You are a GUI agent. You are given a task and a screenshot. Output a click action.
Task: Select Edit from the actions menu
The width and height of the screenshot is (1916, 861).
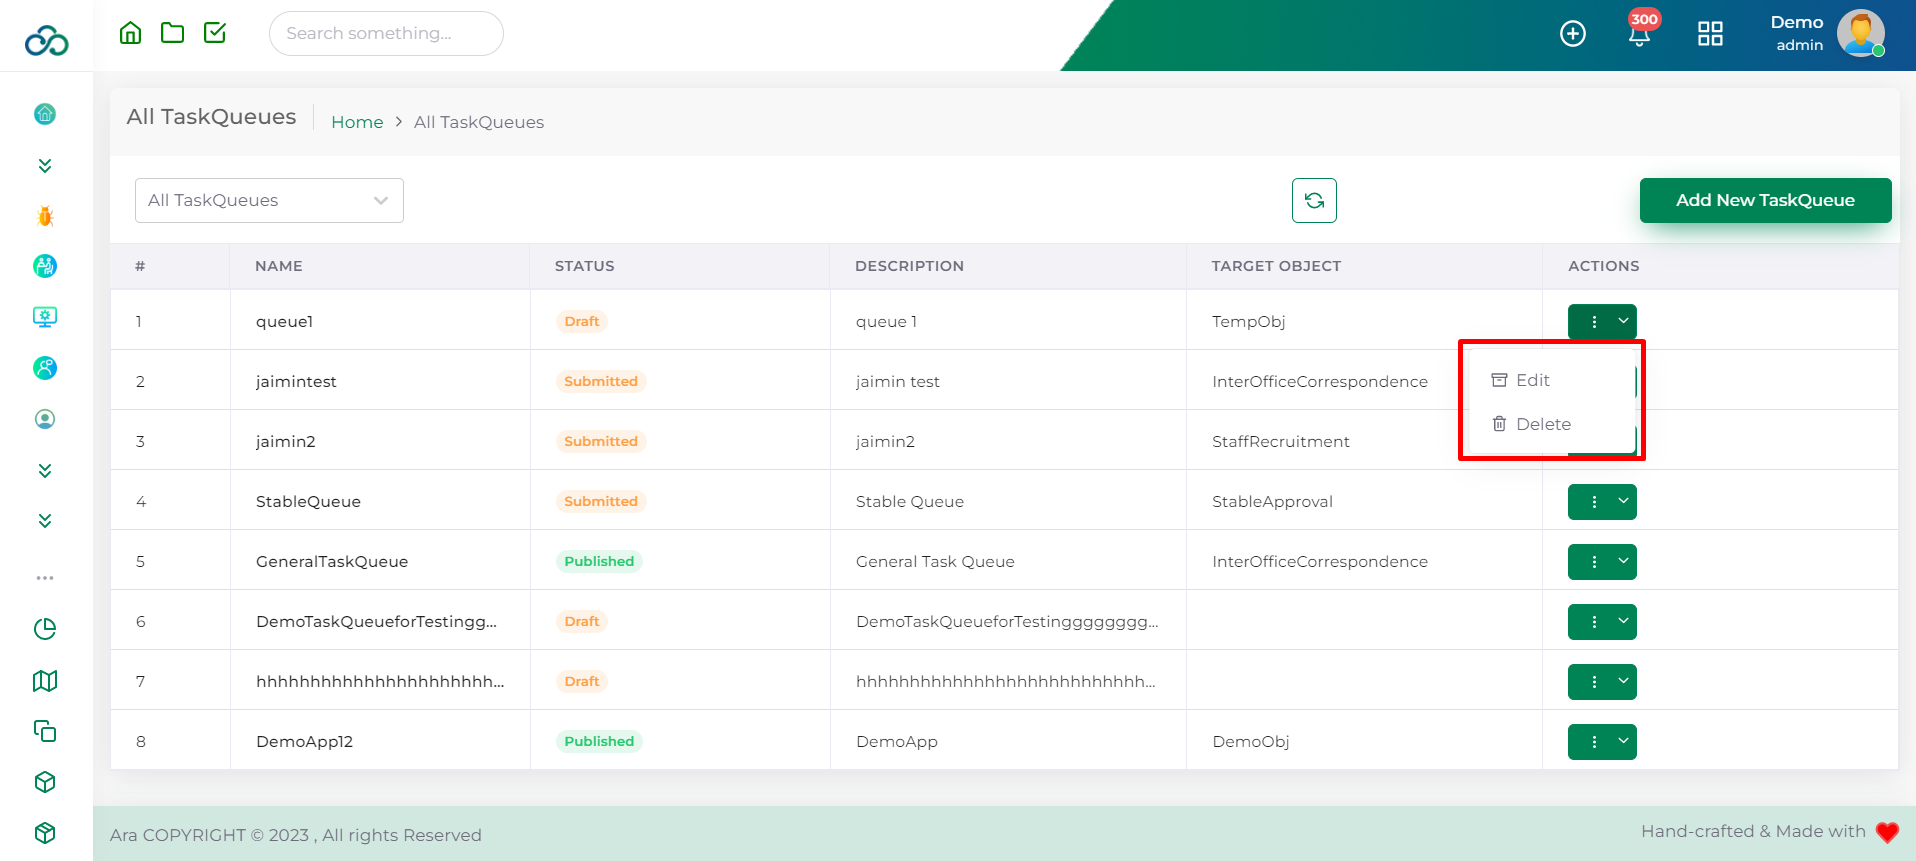point(1532,380)
